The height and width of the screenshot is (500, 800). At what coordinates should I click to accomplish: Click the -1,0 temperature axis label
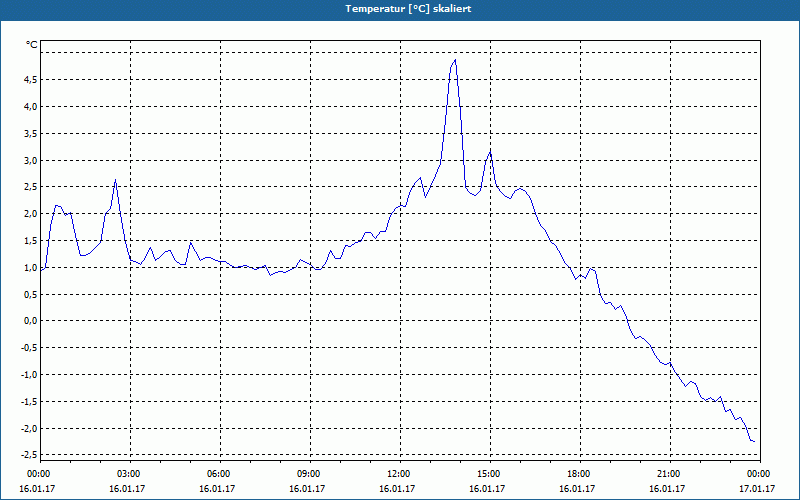(x=29, y=374)
